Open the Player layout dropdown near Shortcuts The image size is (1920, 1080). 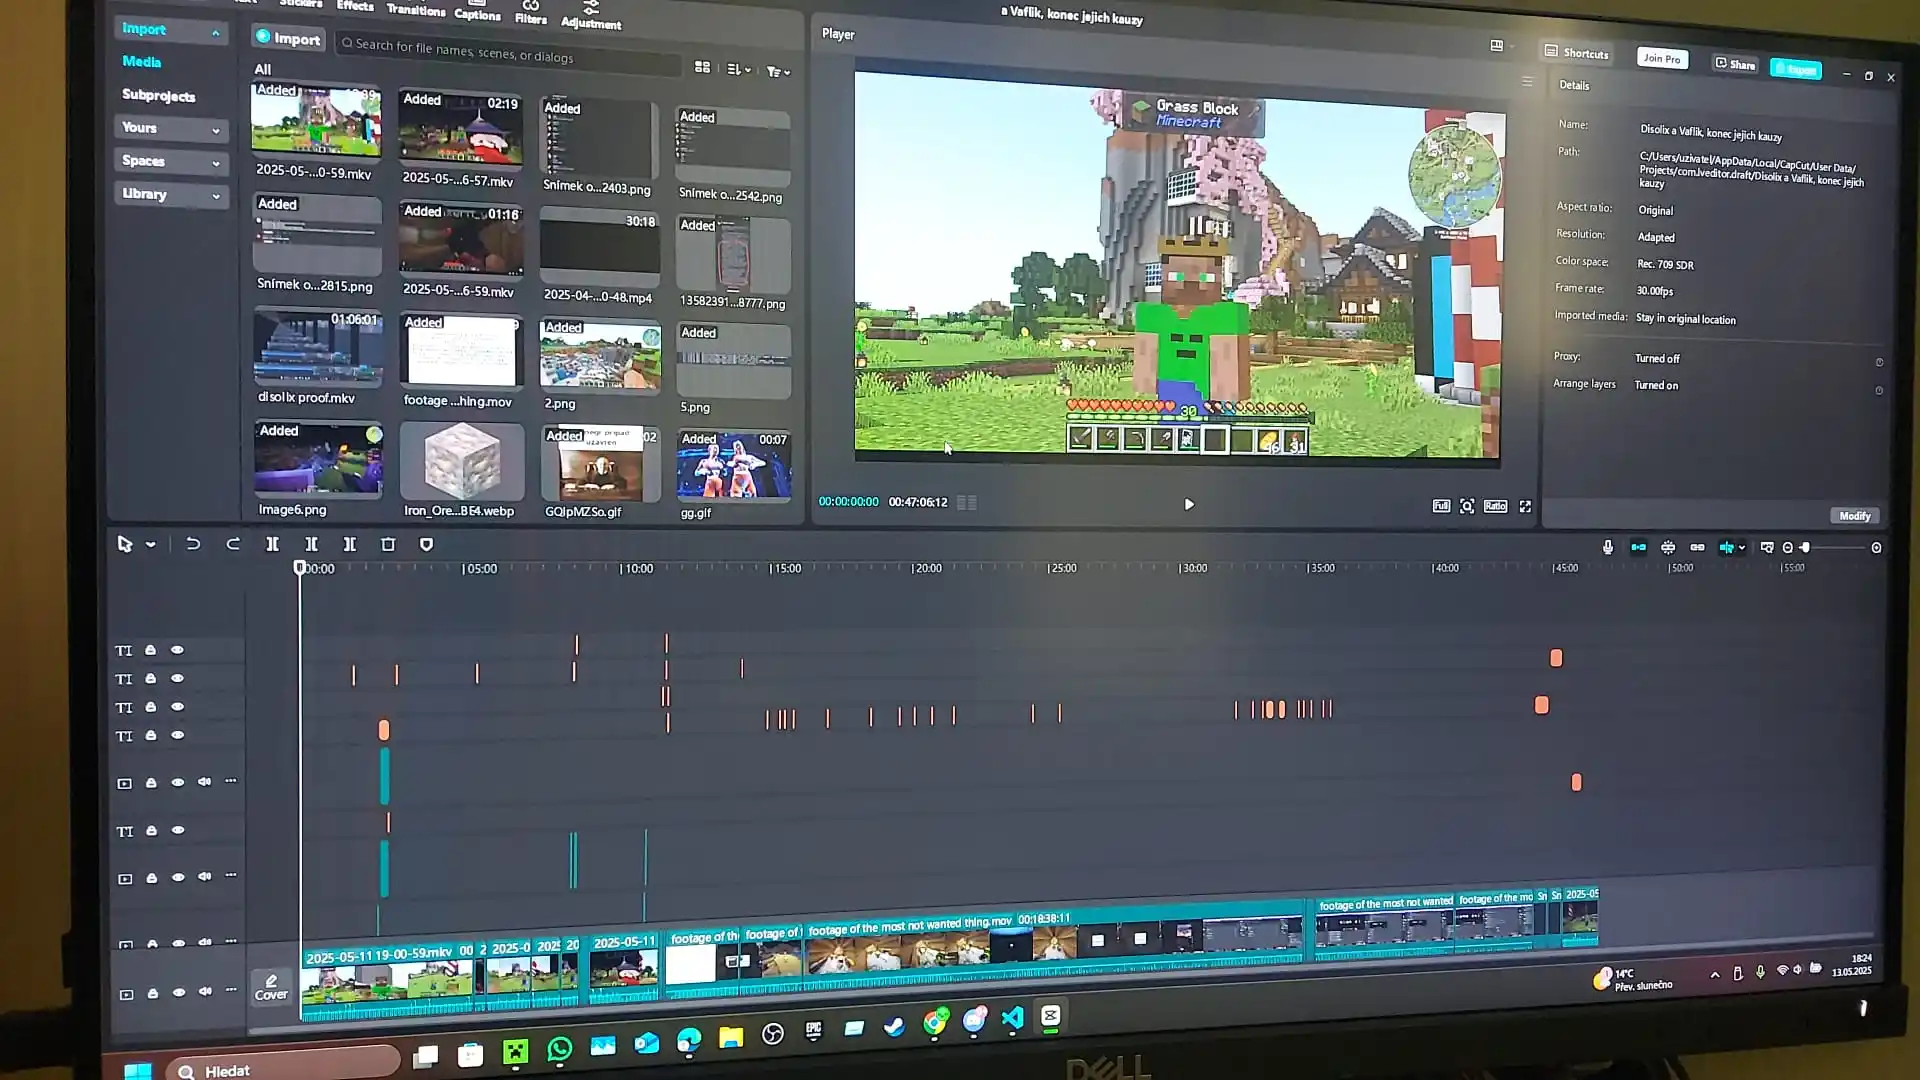click(x=1500, y=45)
